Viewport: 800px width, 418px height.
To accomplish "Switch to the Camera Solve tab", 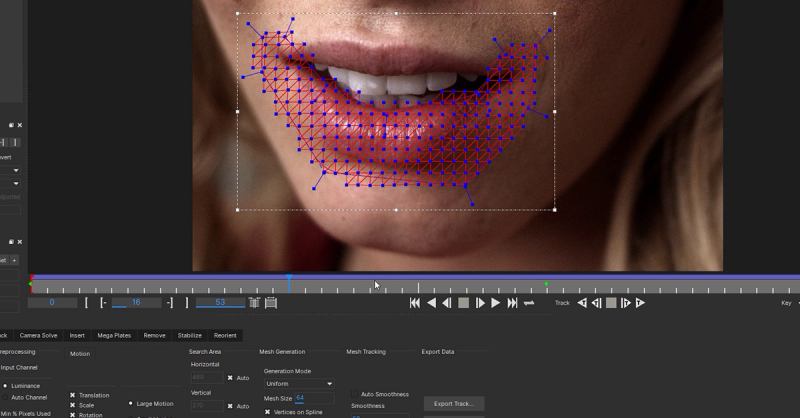I will (38, 335).
